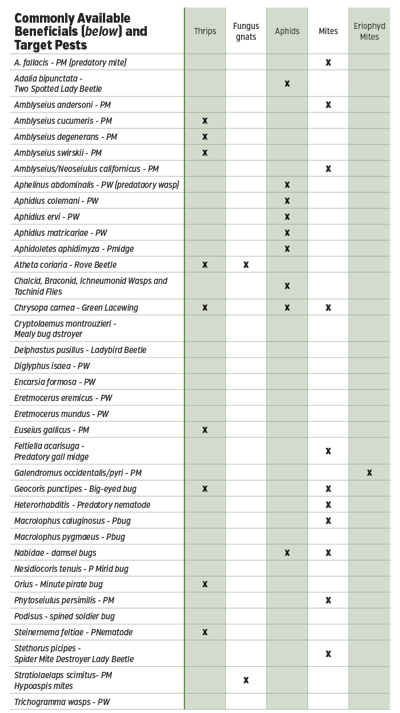Select row 'Delphastus pusillus - Ladybird Beetle'
Image resolution: width=400 pixels, height=713 pixels.
pyautogui.click(x=200, y=350)
